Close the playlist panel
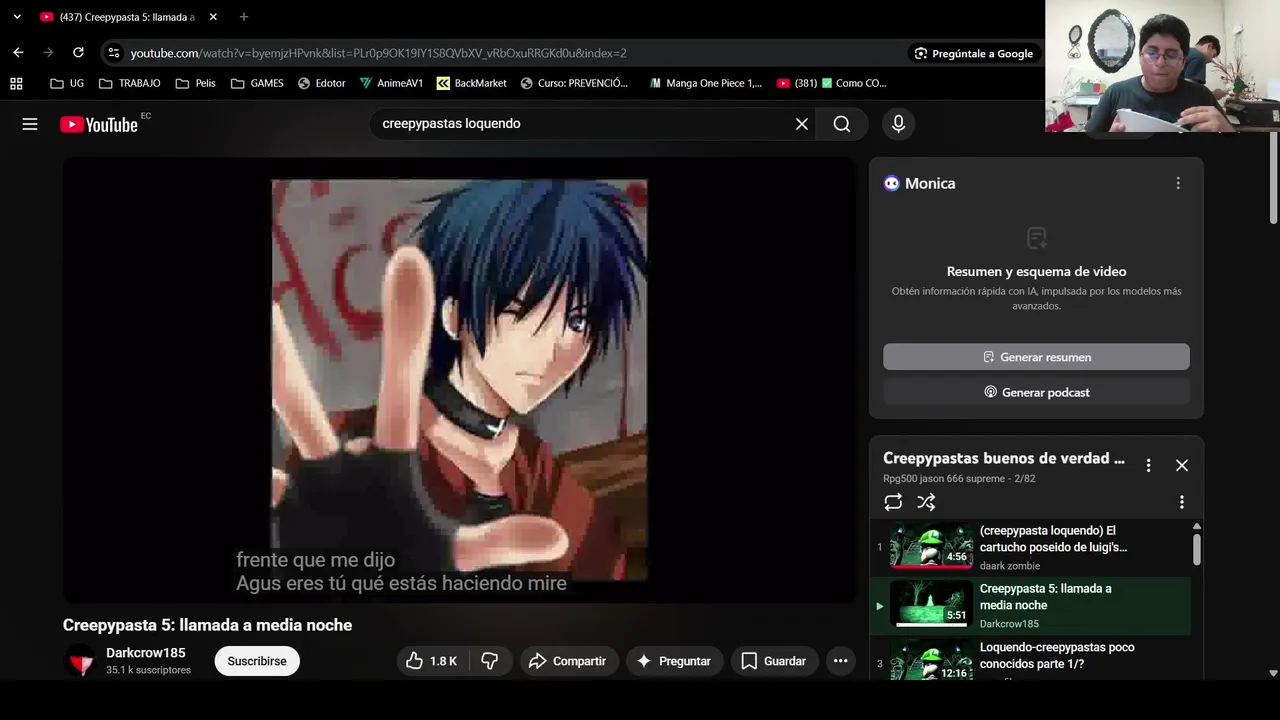 [1182, 465]
